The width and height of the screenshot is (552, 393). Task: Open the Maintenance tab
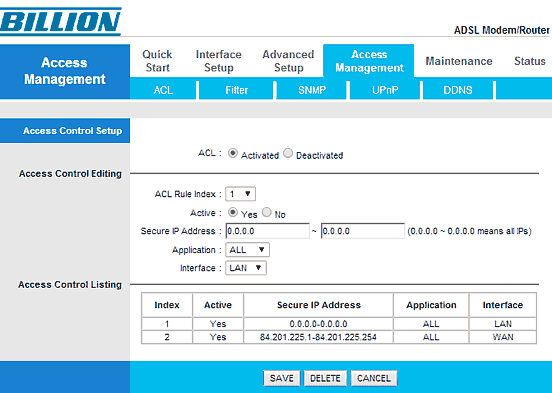pos(459,61)
